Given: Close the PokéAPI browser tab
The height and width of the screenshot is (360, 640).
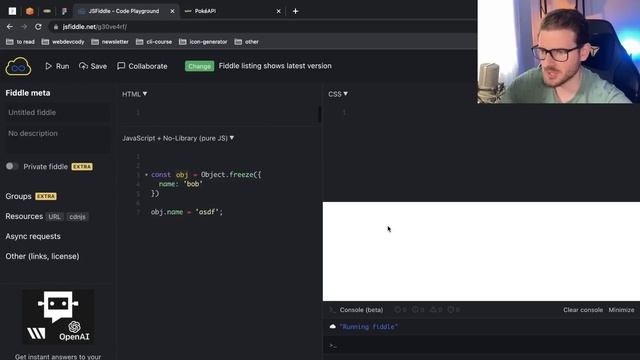Looking at the screenshot, I should click(278, 11).
